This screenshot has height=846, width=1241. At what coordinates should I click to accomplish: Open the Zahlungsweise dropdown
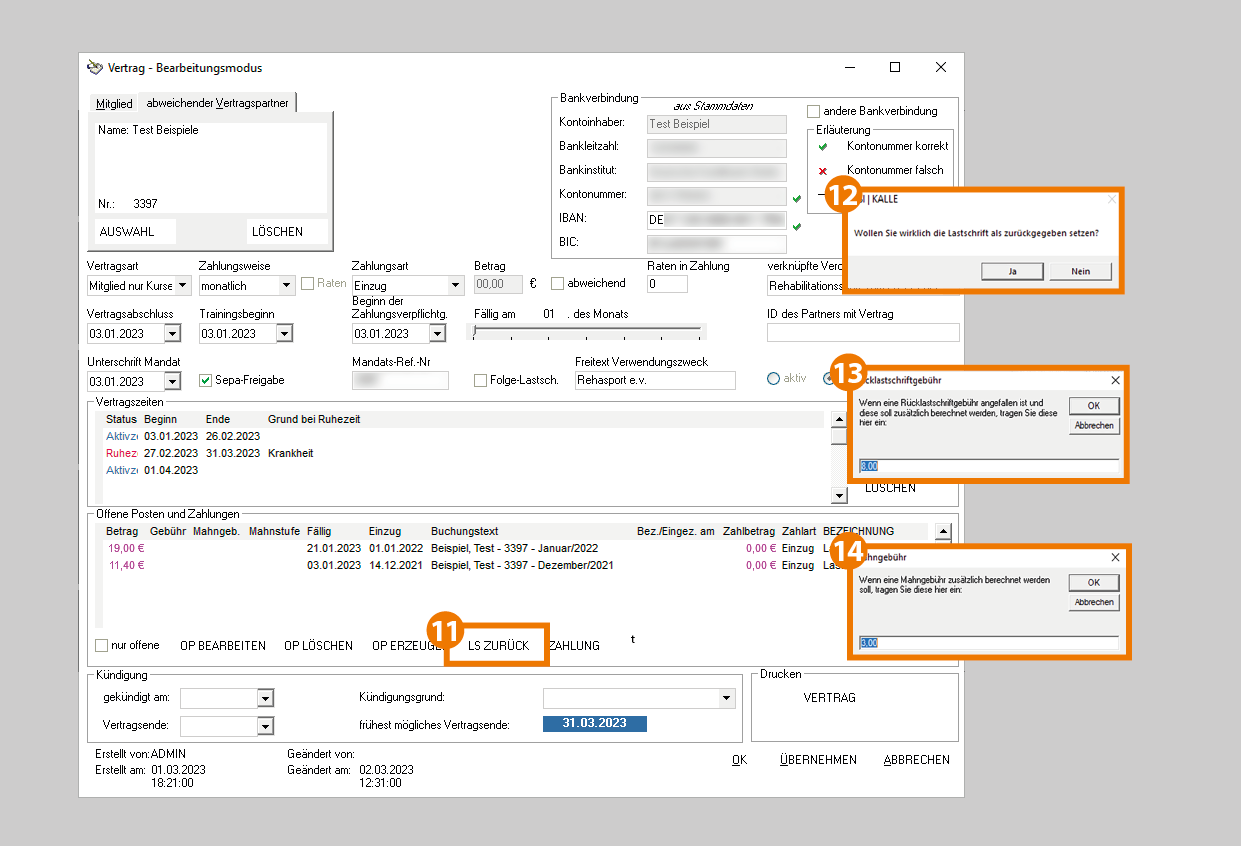point(286,286)
